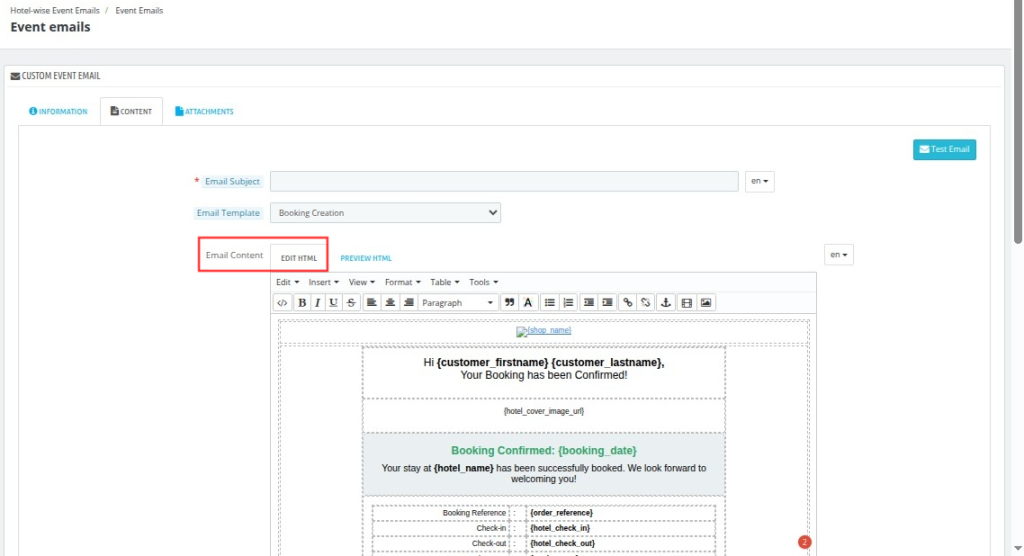Insert an image into the email
This screenshot has height=556, width=1024.
(705, 302)
